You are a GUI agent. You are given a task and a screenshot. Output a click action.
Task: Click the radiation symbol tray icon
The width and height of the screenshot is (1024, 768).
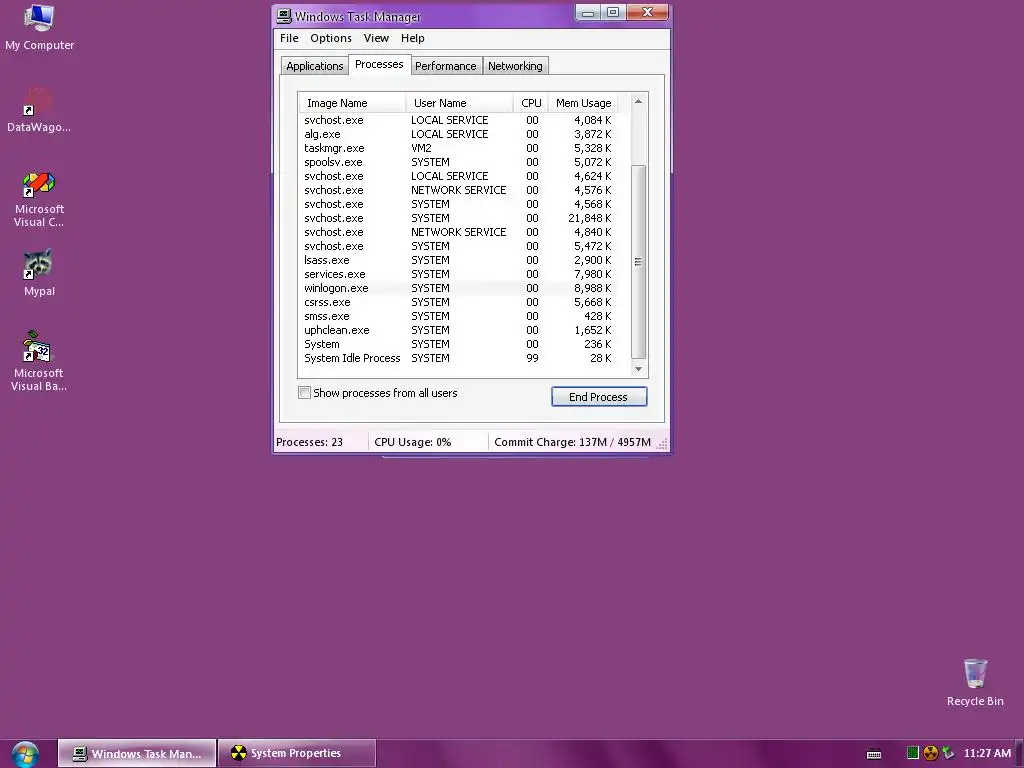point(930,753)
